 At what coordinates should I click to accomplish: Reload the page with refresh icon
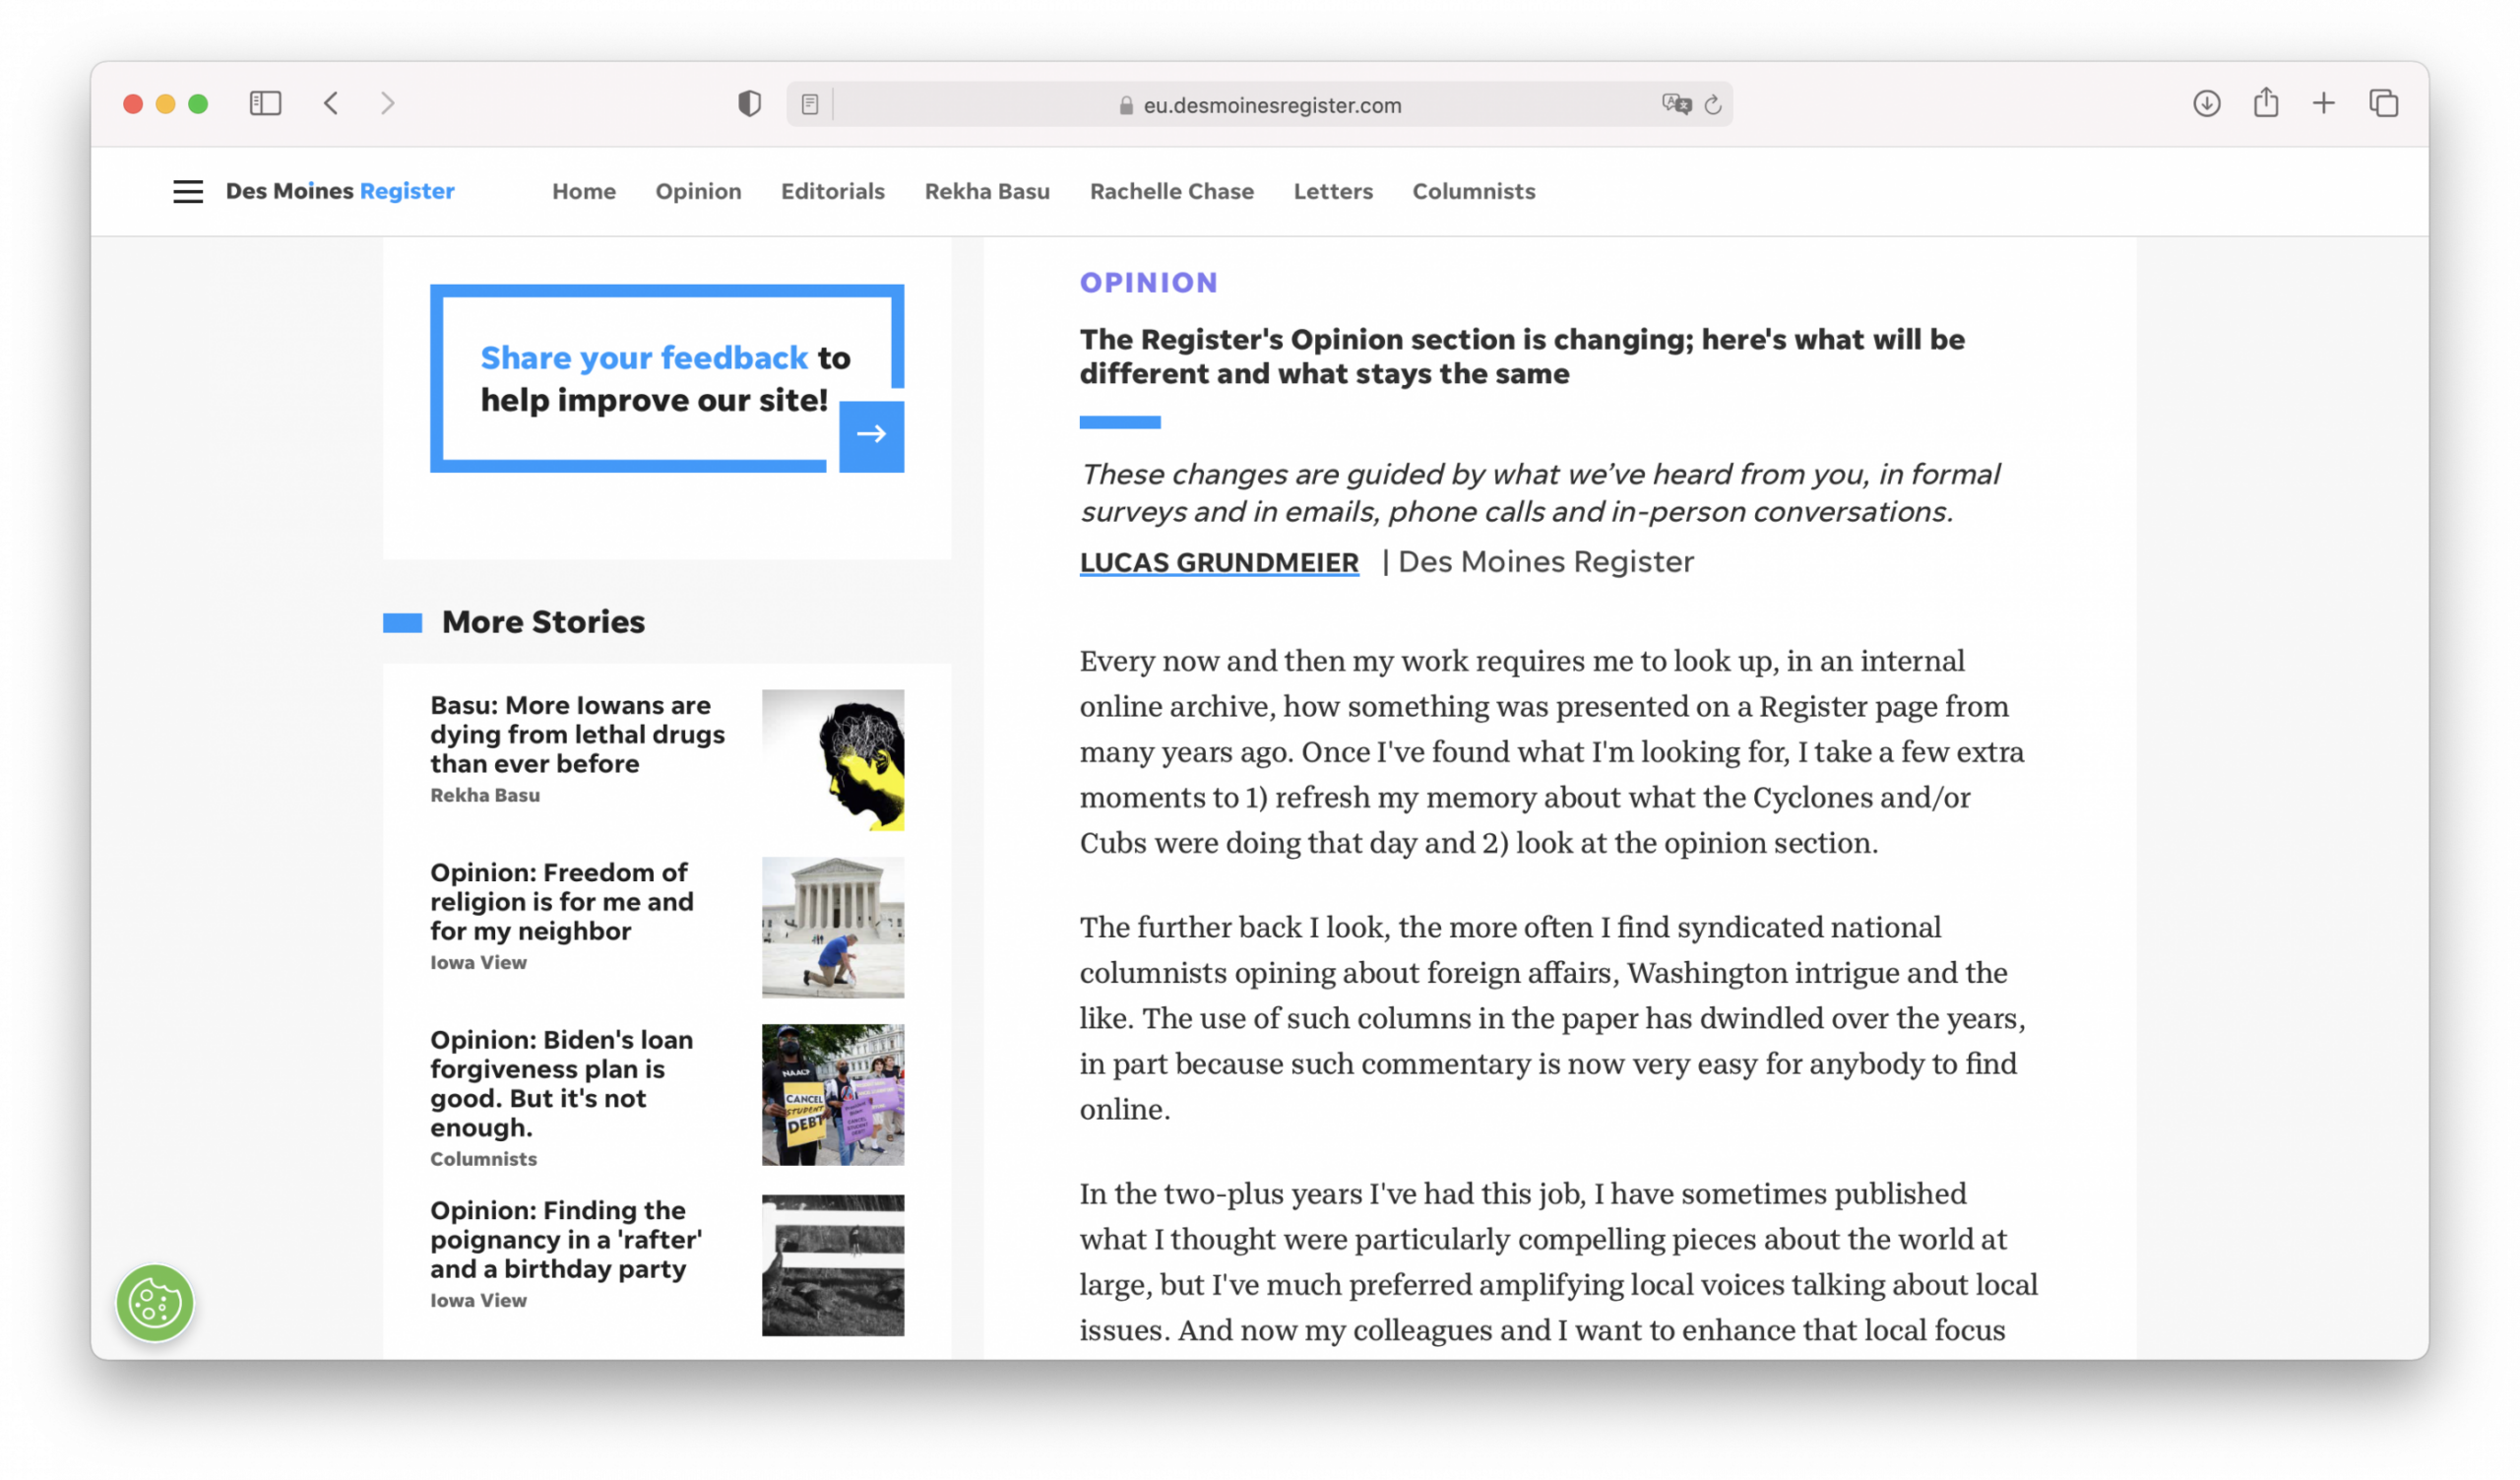coord(1713,104)
